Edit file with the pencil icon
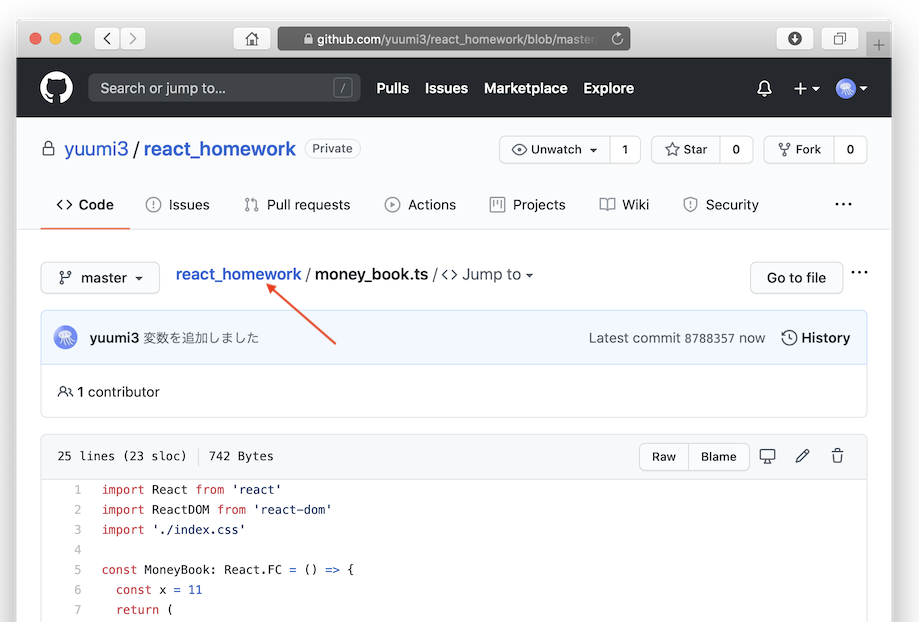The height and width of the screenshot is (622, 919). 802,456
